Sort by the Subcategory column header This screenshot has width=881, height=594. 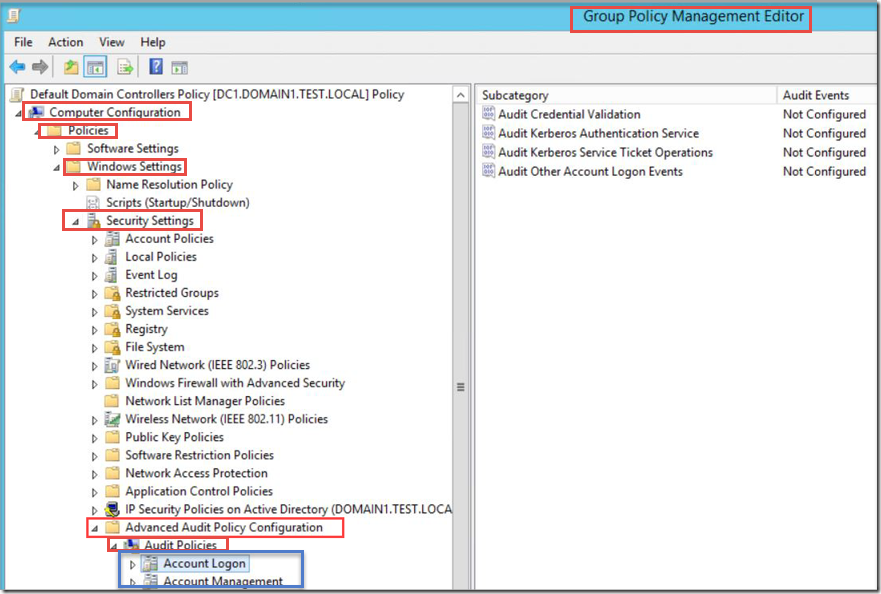pos(625,95)
